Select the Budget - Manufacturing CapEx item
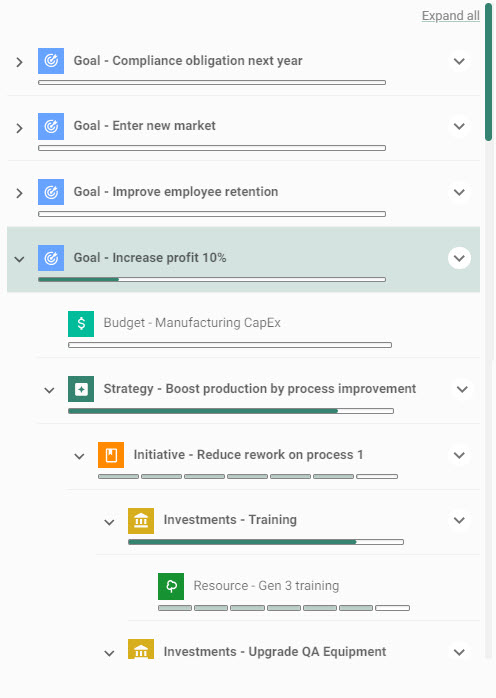 tap(258, 325)
